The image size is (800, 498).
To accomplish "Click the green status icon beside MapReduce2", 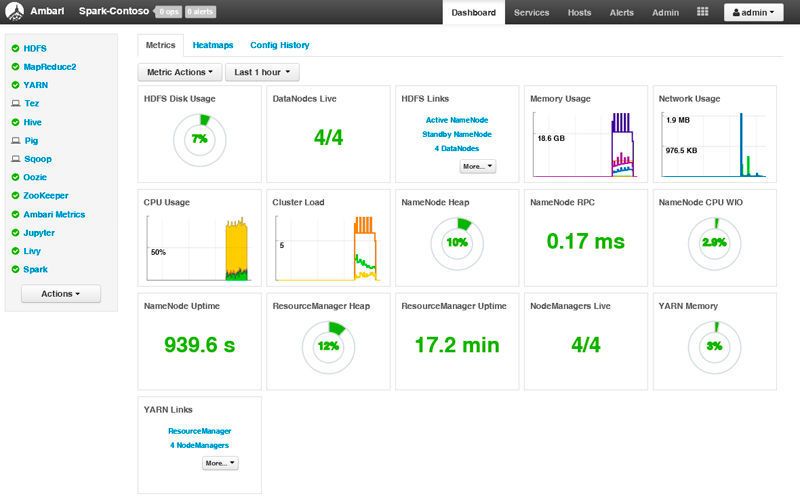I will [15, 66].
